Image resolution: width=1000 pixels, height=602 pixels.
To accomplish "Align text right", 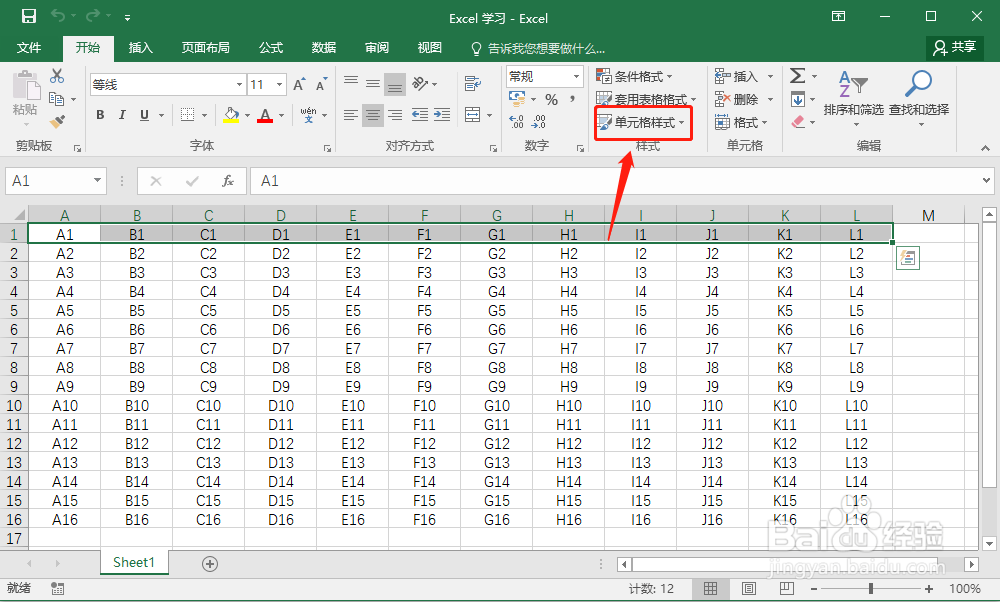I will pyautogui.click(x=395, y=115).
